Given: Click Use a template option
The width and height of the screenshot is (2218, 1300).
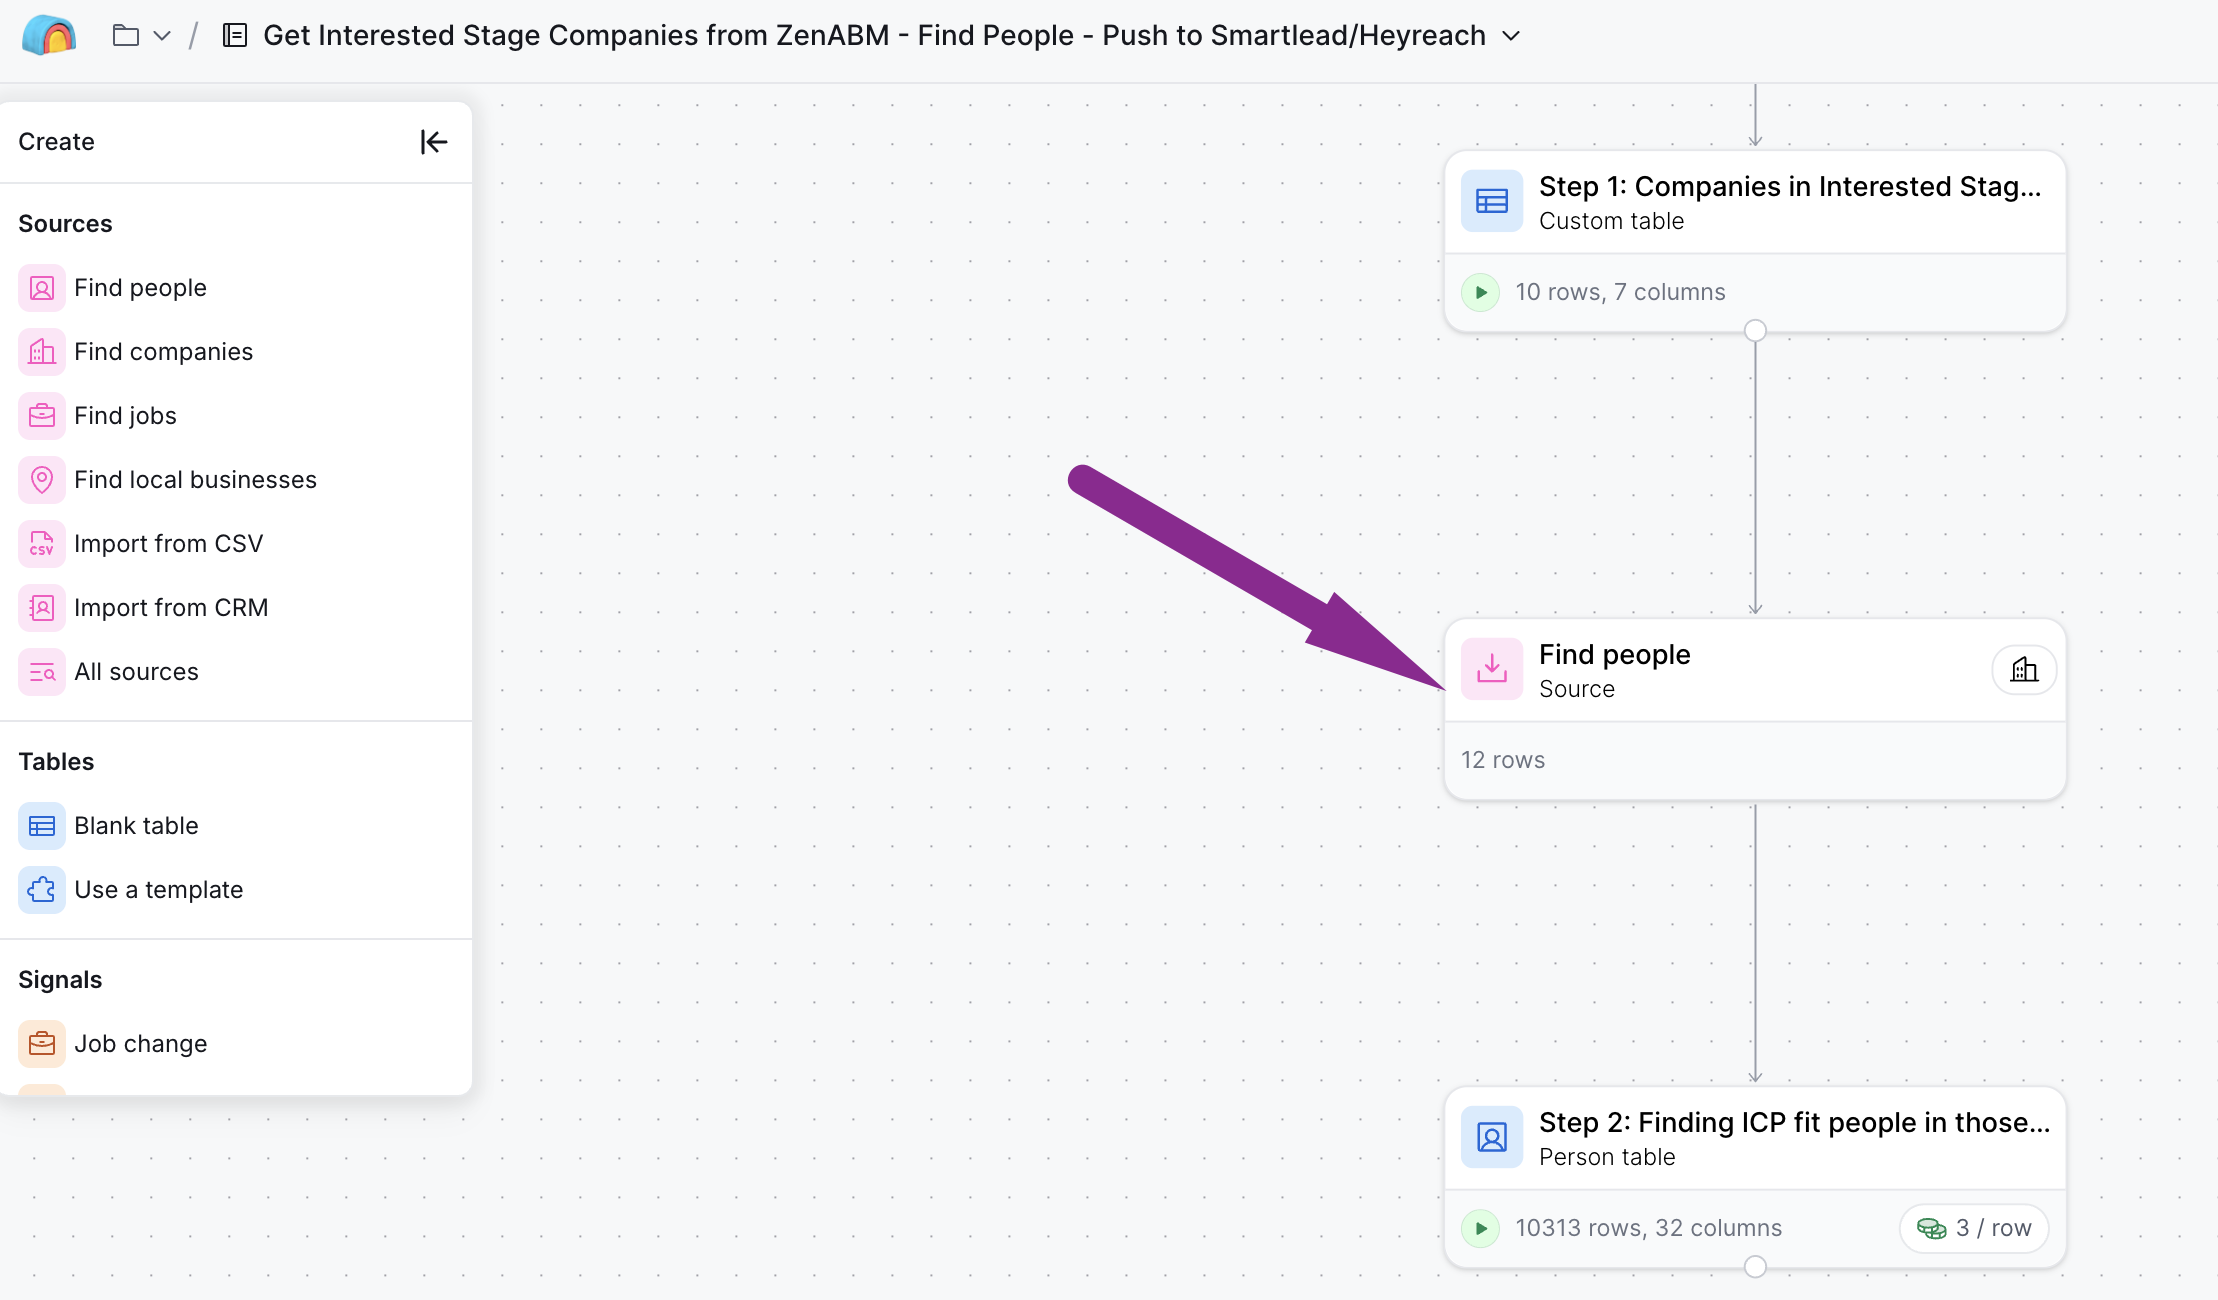Looking at the screenshot, I should coord(158,890).
